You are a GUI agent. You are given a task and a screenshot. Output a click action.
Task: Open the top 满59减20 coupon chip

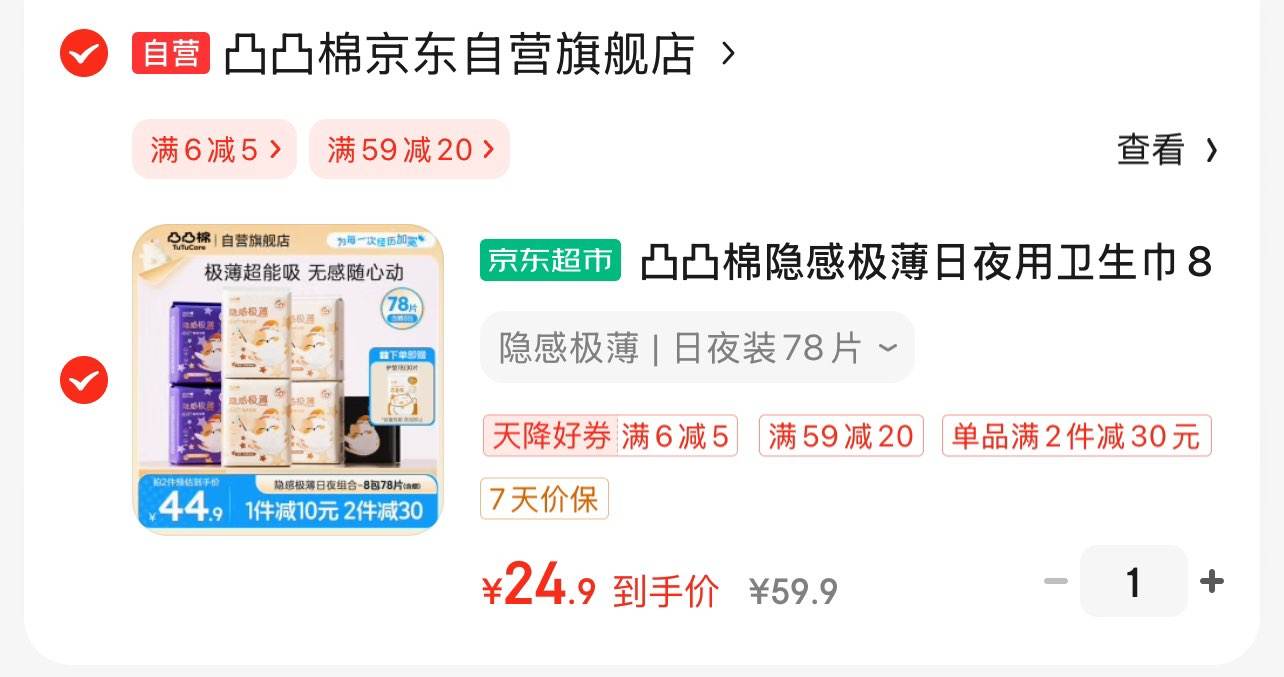point(410,150)
